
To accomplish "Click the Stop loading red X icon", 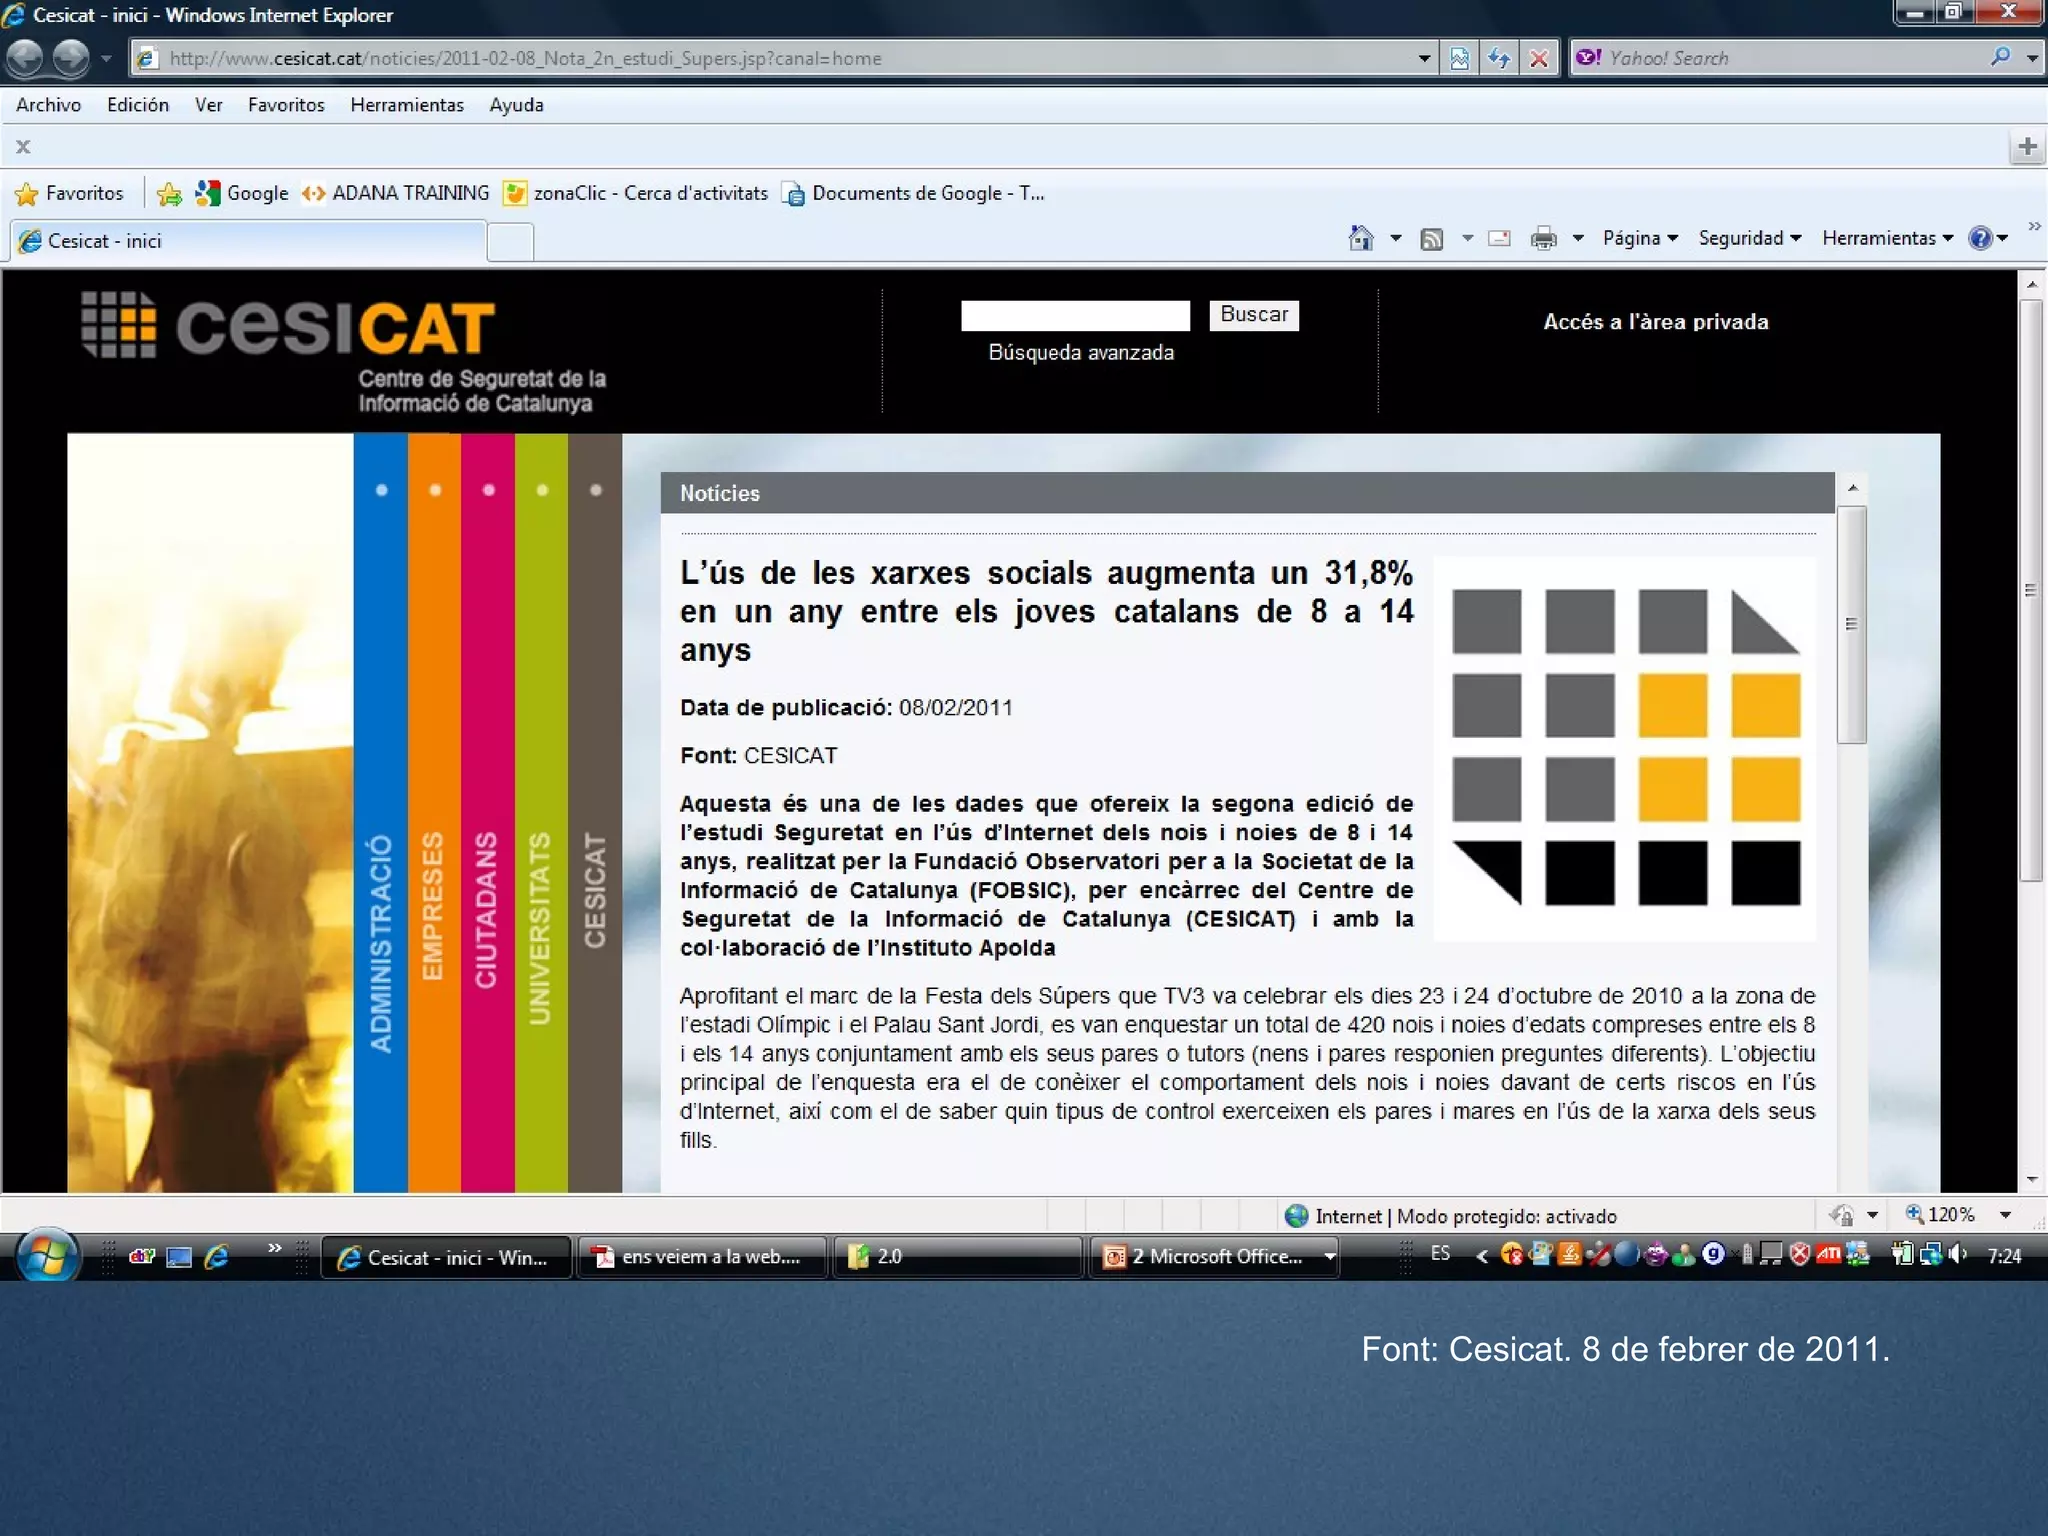I will point(1538,58).
